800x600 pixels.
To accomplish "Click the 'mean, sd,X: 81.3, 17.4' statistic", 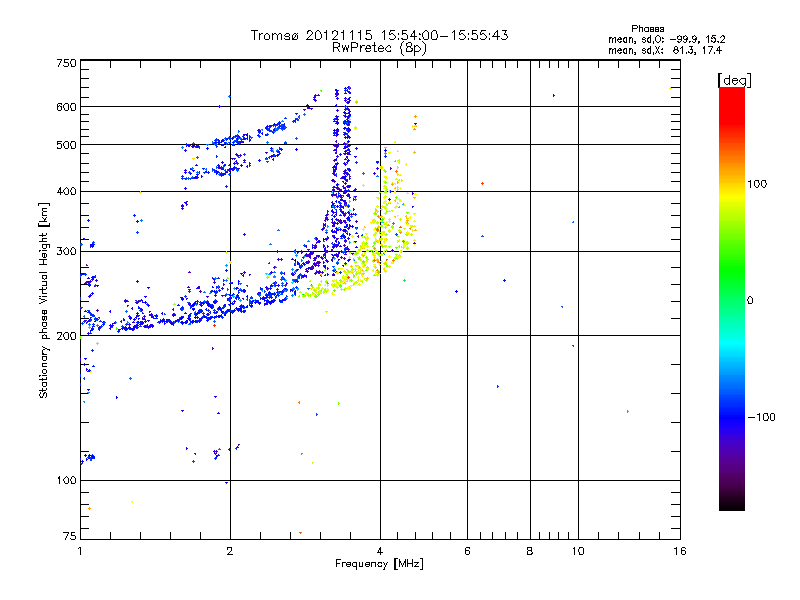I will [x=665, y=50].
